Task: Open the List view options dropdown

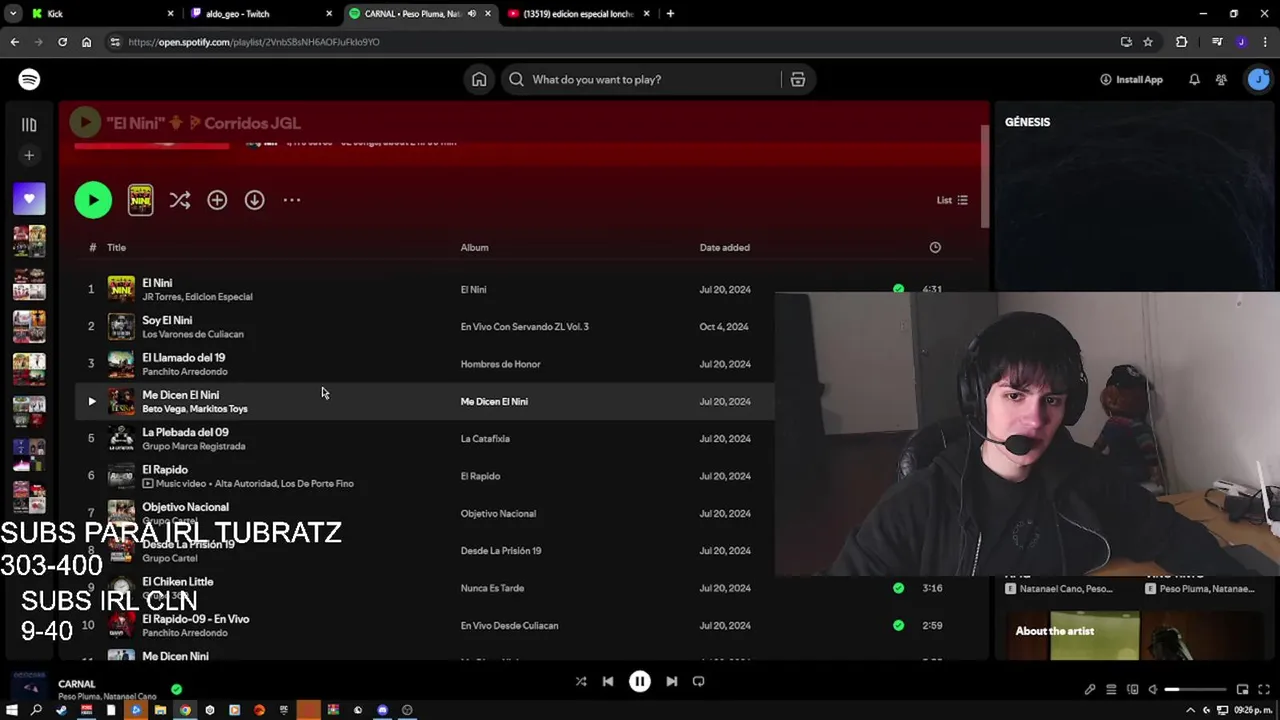Action: click(952, 200)
